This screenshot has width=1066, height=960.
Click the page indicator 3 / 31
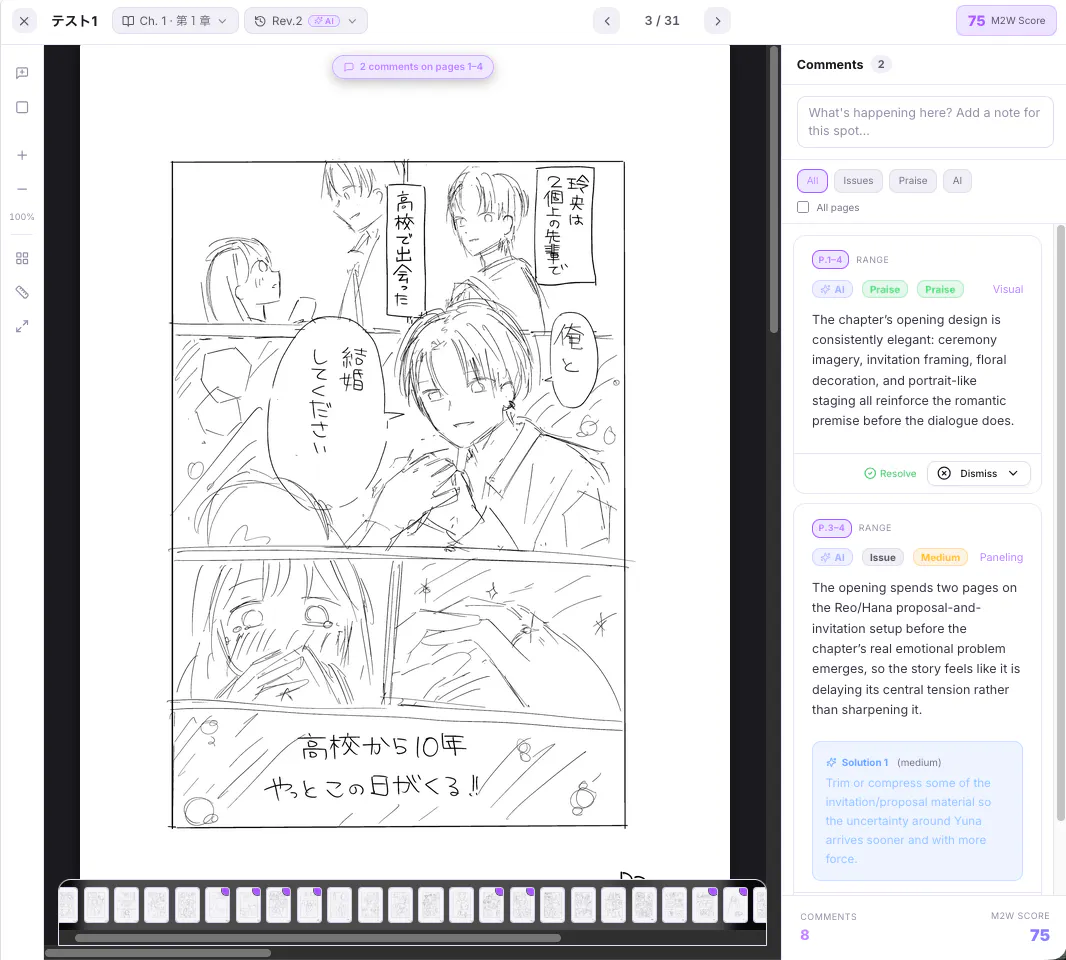(x=662, y=21)
